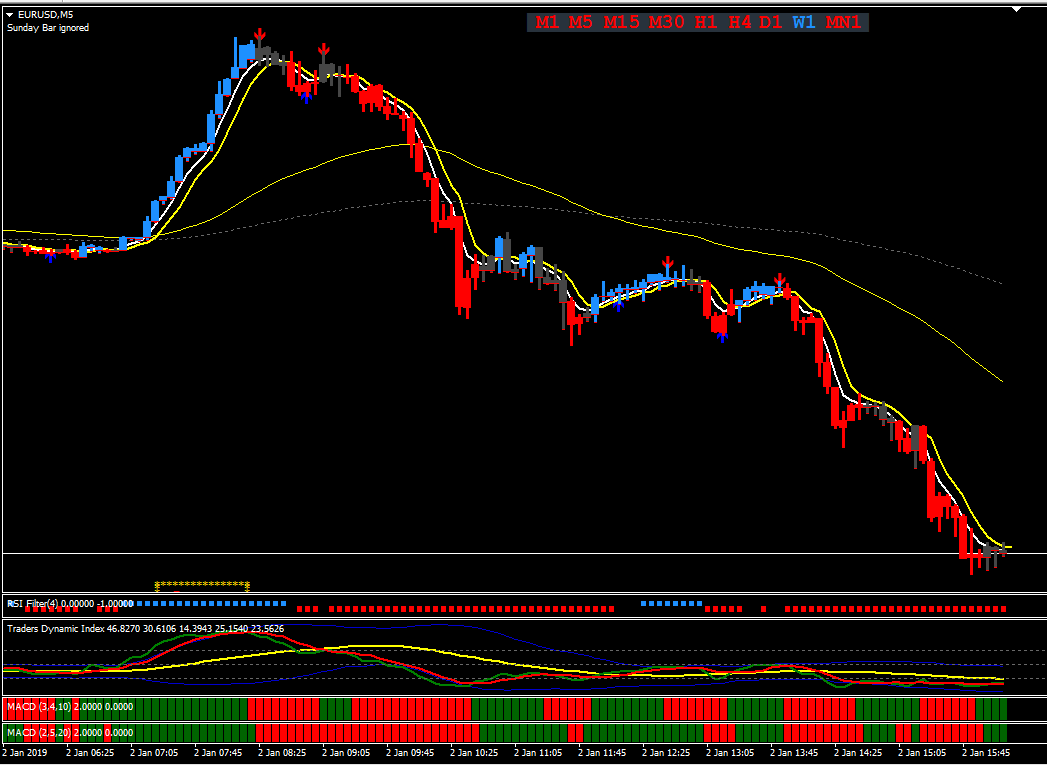Select the yellow dotted bracket marker above RSI Filter
Viewport: 1047px width, 766px height.
[x=202, y=586]
